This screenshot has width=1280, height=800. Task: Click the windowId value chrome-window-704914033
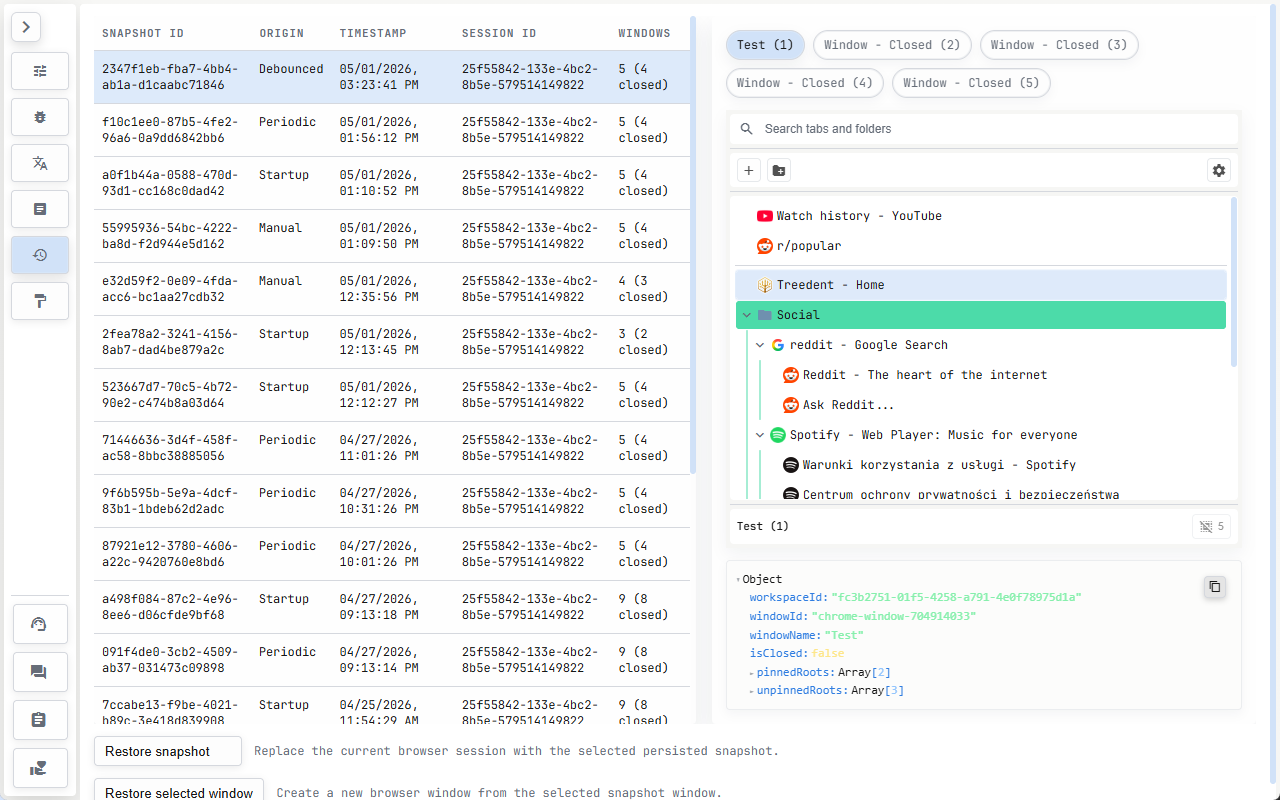894,616
